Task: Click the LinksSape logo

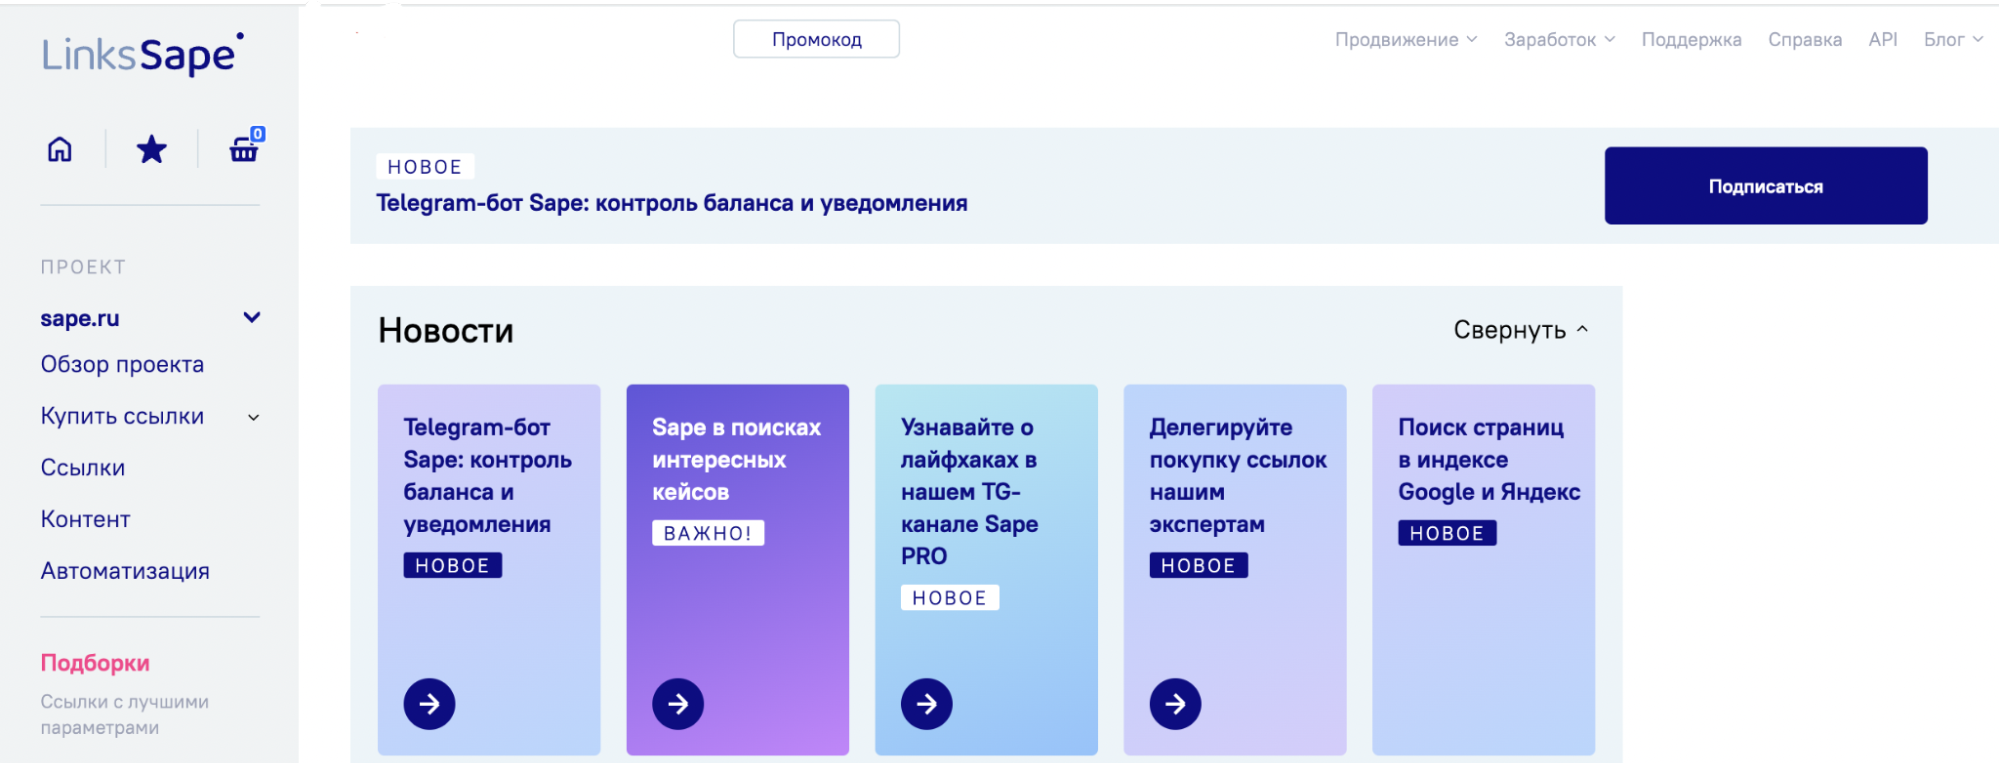Action: [142, 55]
